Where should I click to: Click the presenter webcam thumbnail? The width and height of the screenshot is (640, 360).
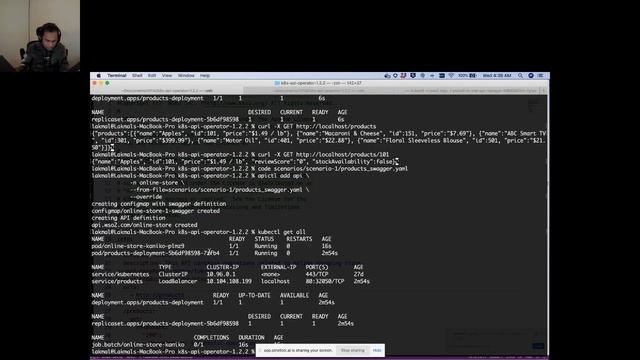[x=40, y=36]
